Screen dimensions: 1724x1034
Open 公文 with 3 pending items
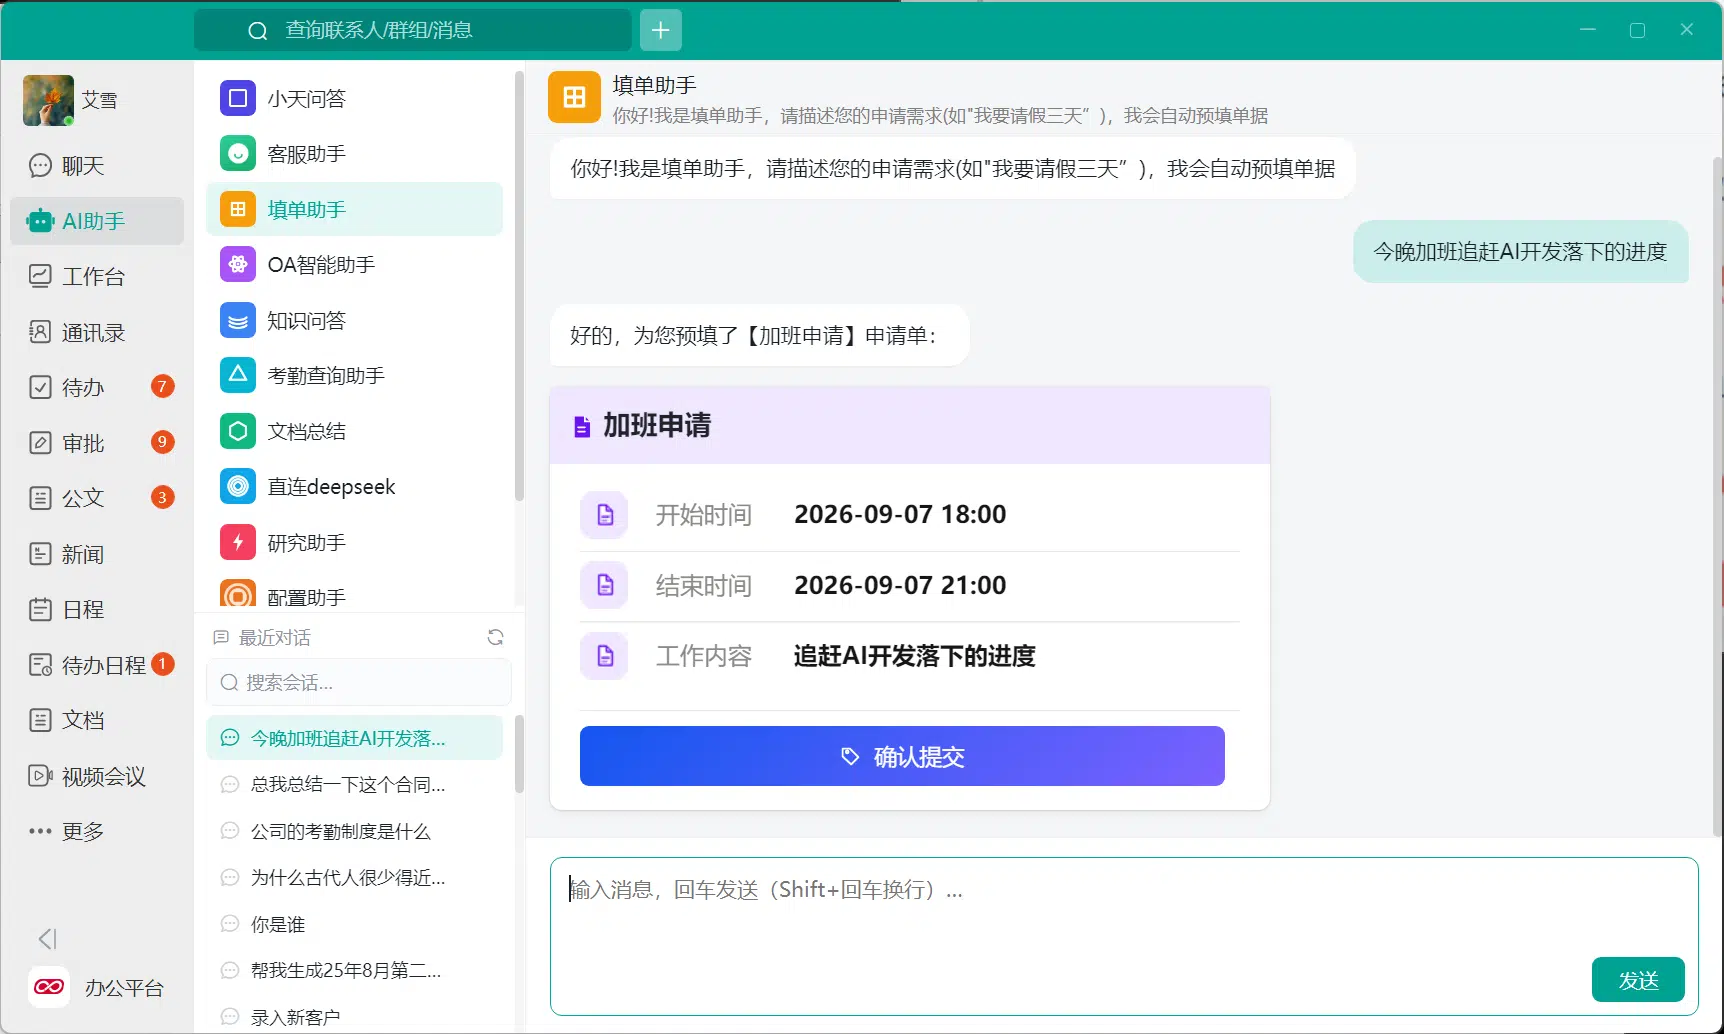pos(97,498)
